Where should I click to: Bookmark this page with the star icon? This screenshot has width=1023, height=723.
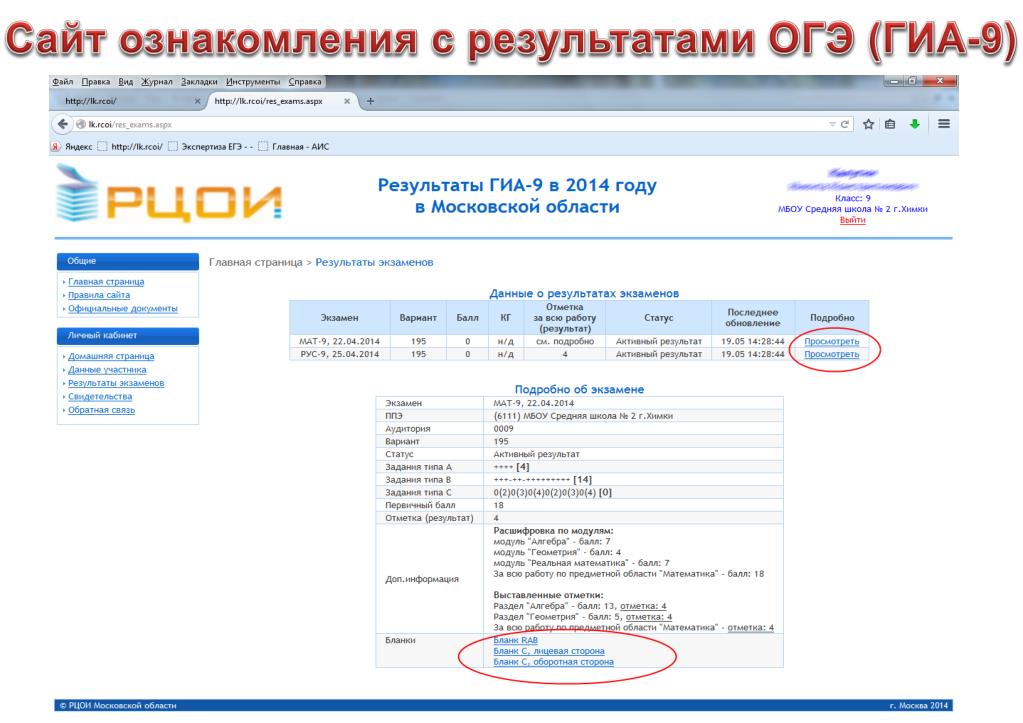tap(868, 124)
